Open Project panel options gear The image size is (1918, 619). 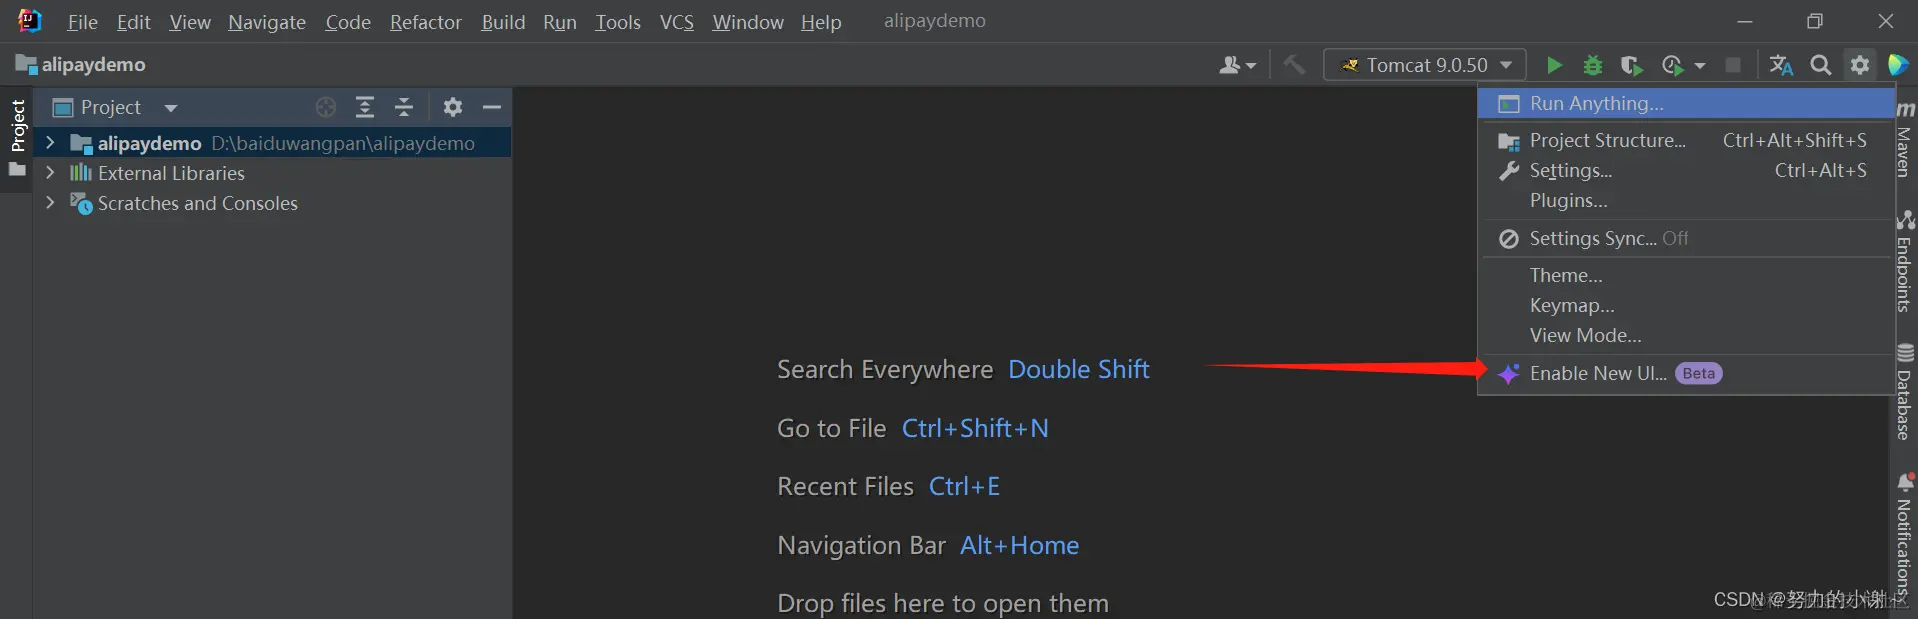pos(453,107)
